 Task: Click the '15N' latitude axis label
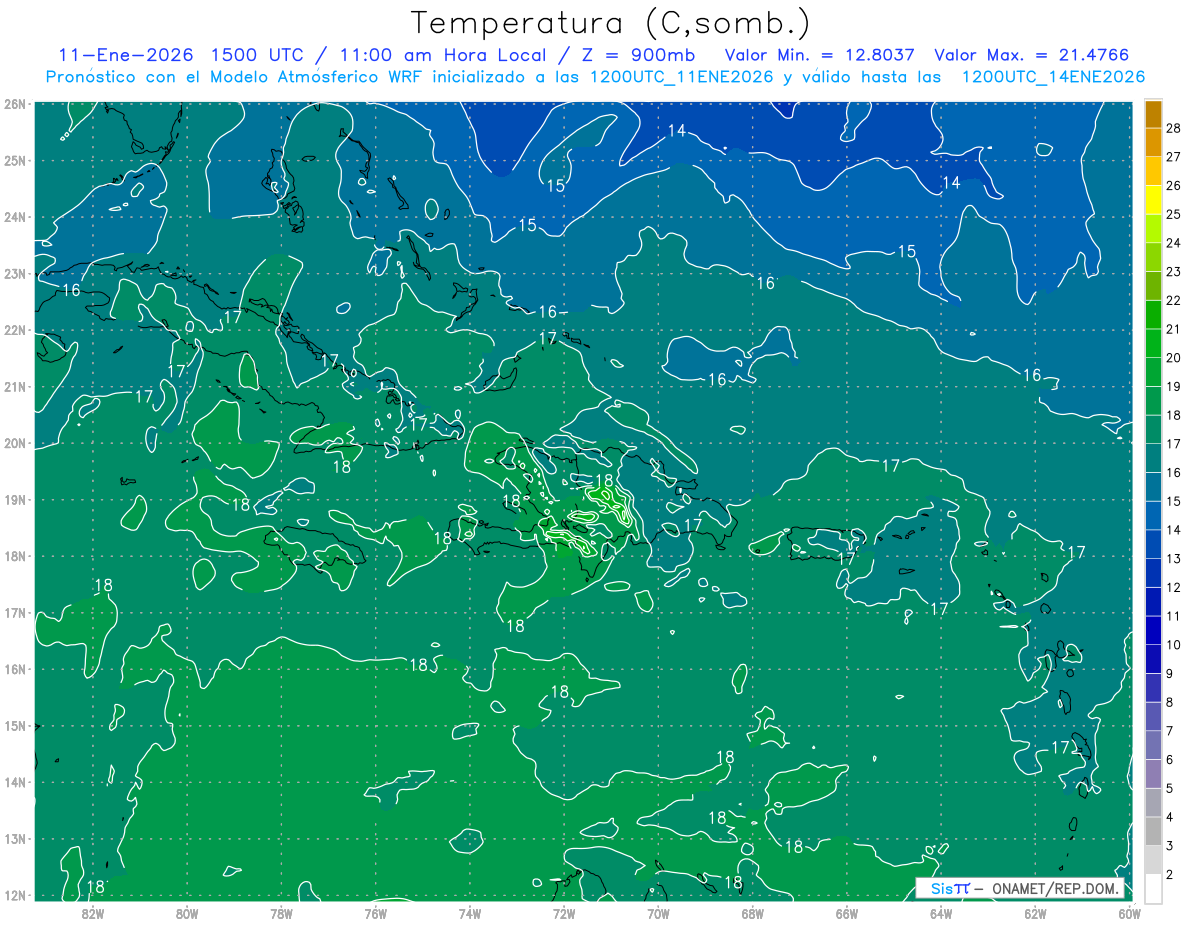pos(15,725)
